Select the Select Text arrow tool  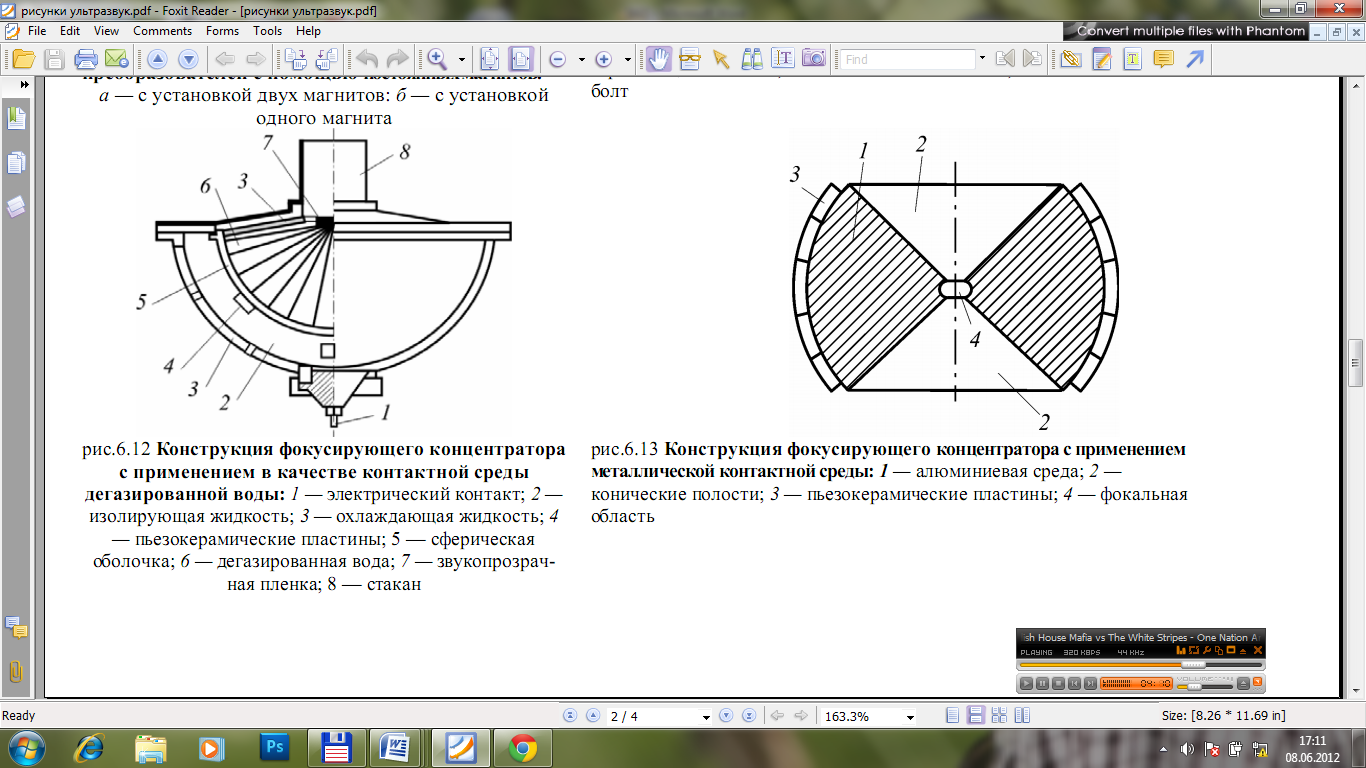(720, 58)
